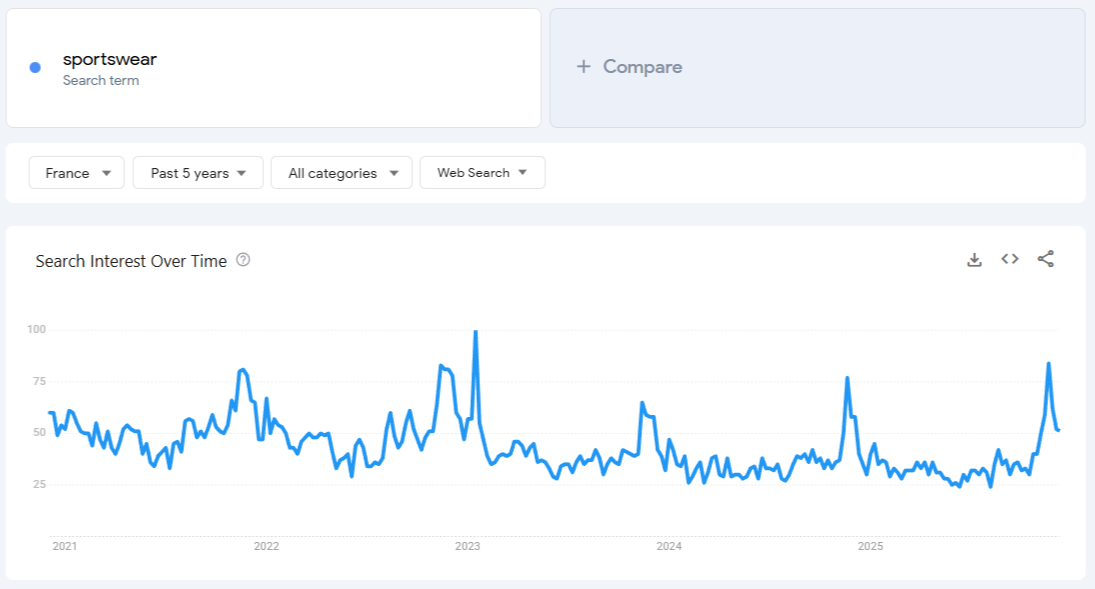The height and width of the screenshot is (589, 1095).
Task: Download the Search Interest chart as CSV
Action: point(974,258)
